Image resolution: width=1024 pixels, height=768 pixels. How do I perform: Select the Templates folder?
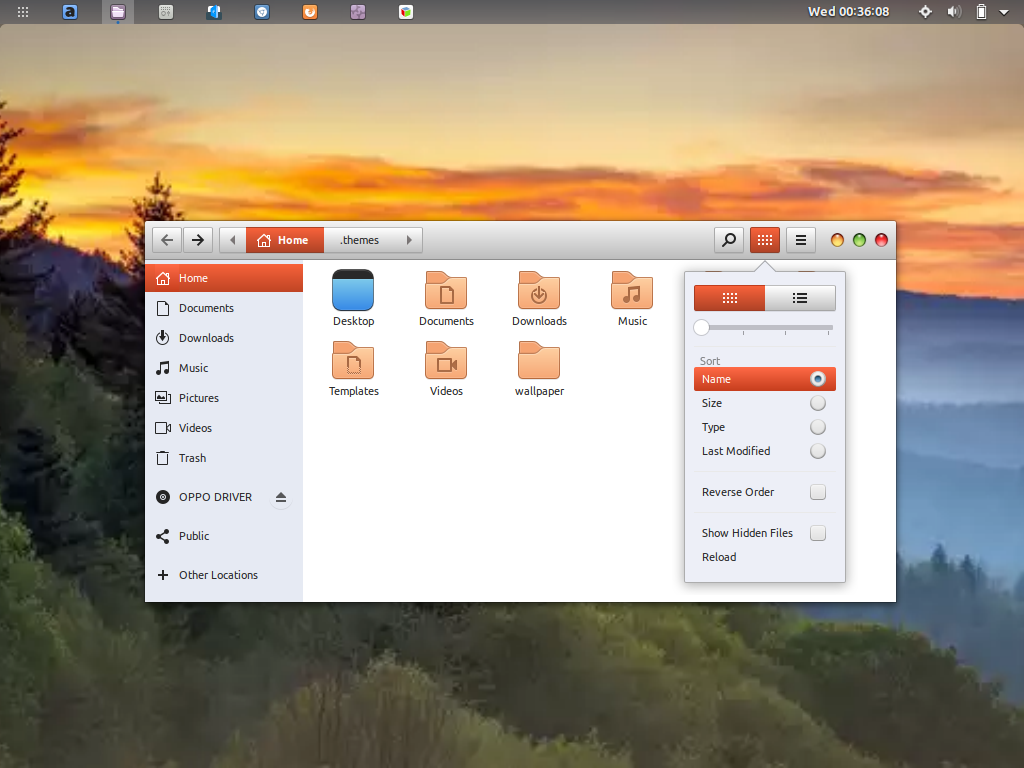(353, 369)
